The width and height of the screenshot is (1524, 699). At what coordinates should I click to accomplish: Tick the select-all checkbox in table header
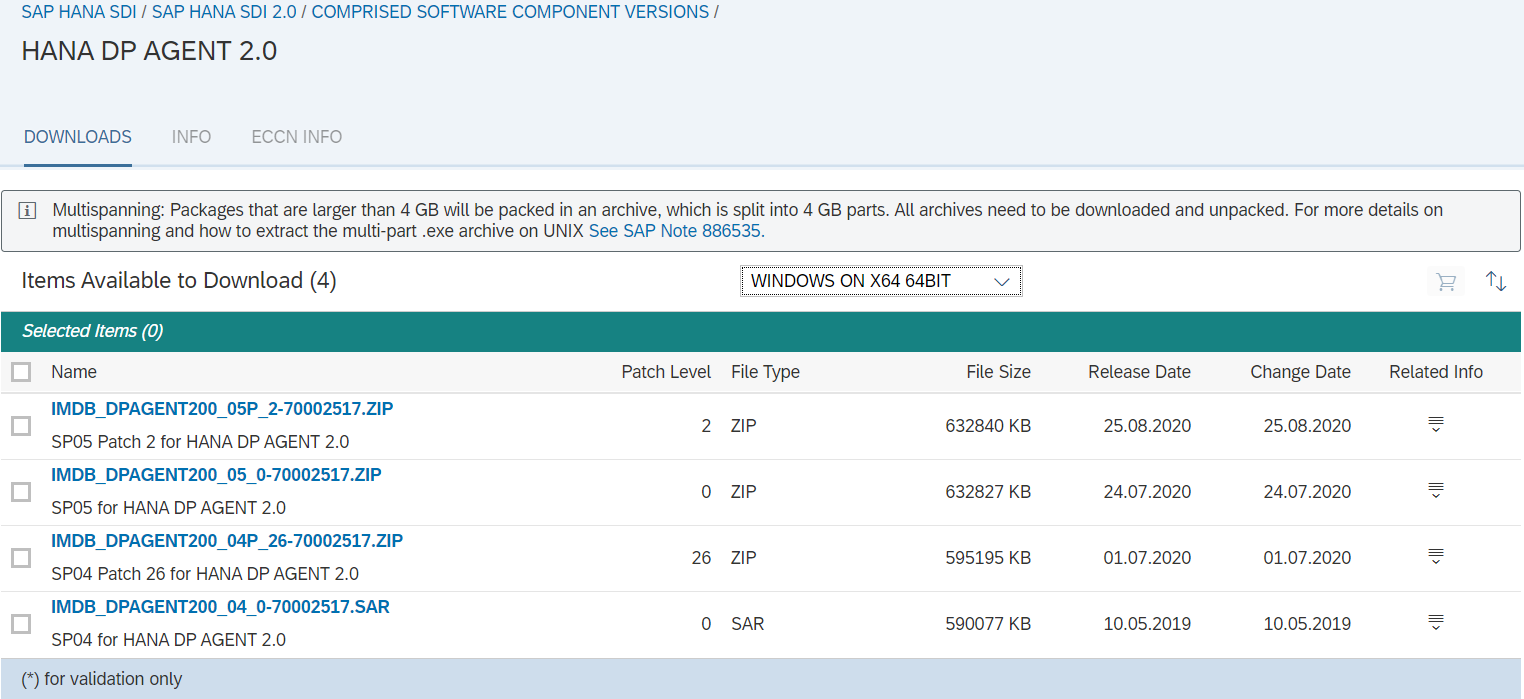pos(21,372)
